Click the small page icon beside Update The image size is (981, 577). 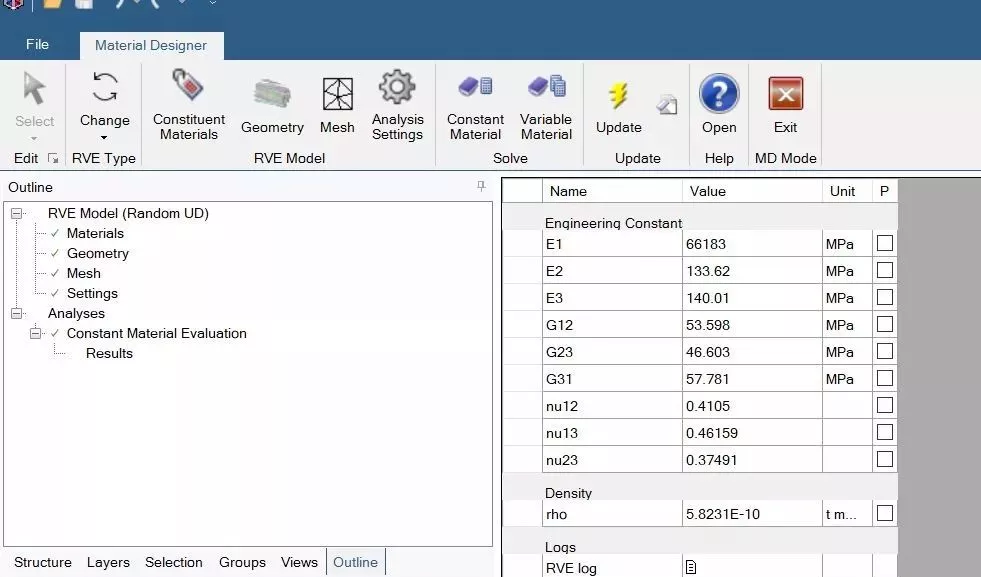coord(667,105)
